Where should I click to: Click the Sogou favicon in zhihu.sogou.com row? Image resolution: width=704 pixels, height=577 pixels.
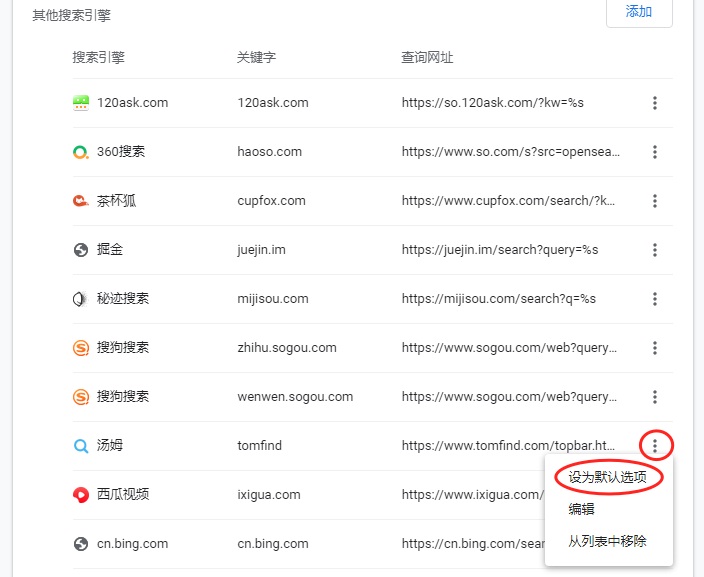coord(81,348)
